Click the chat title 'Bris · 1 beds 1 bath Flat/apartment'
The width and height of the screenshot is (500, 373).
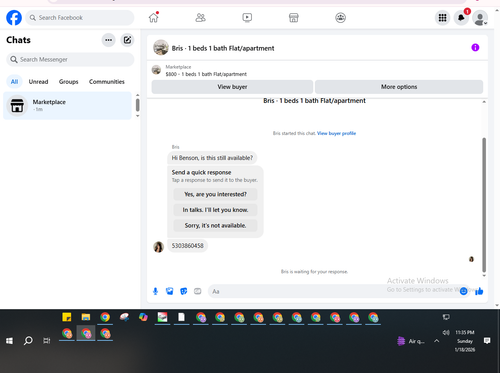[223, 48]
